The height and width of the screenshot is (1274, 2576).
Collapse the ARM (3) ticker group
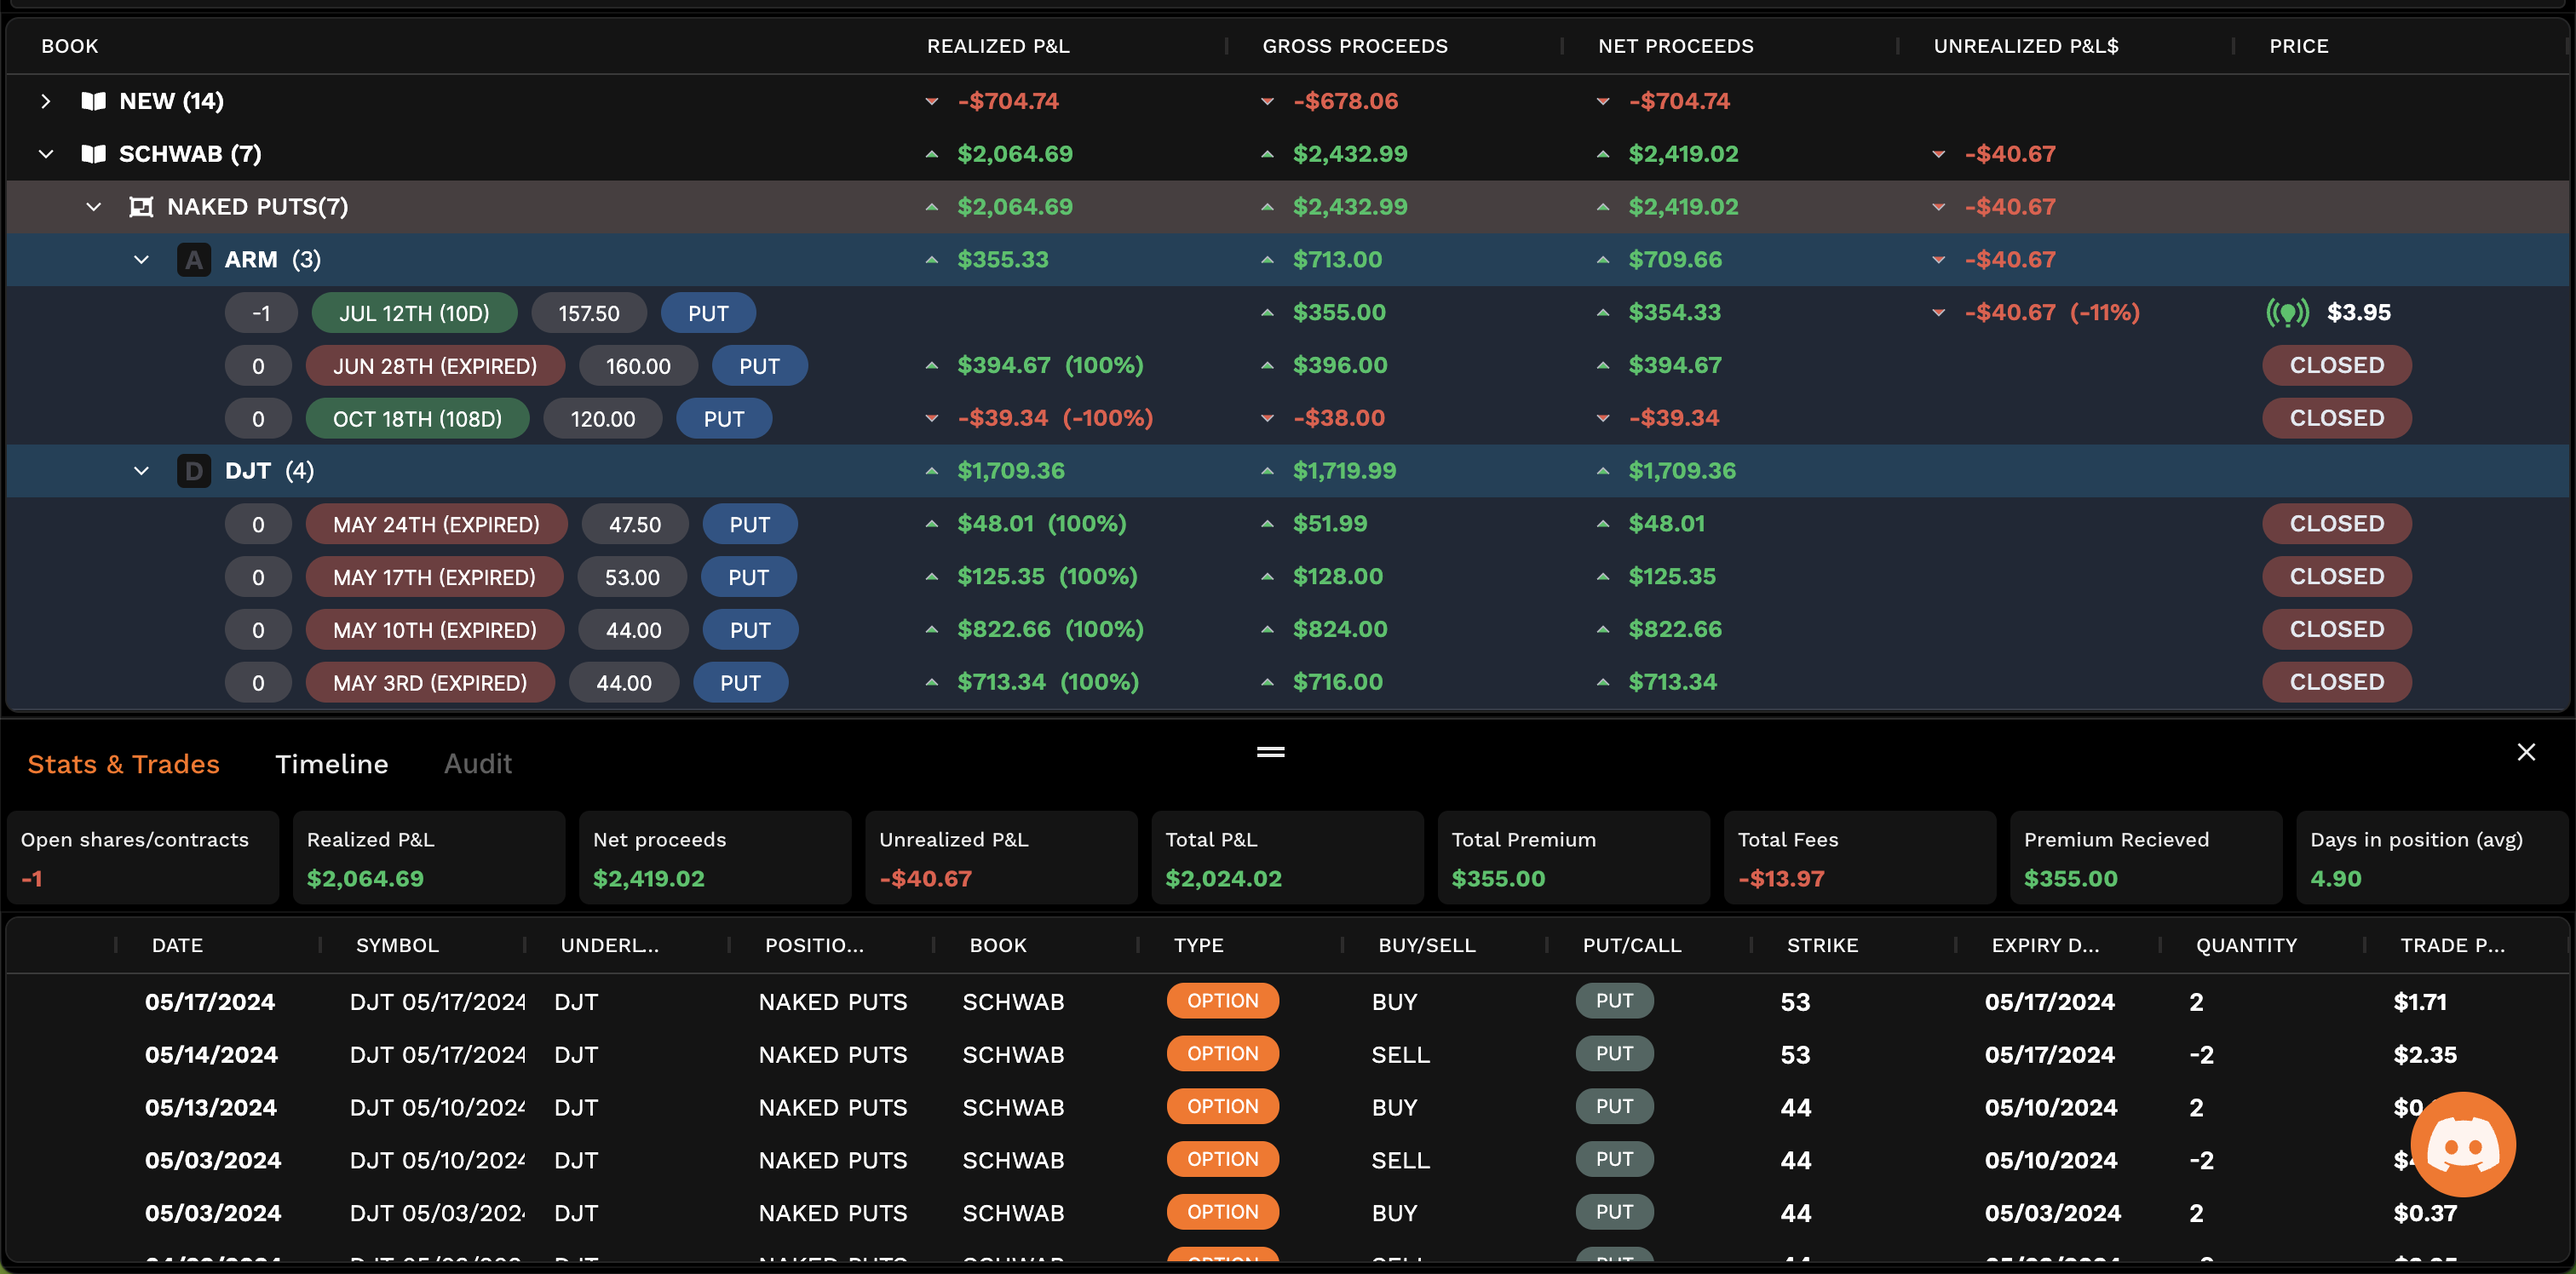pos(141,260)
